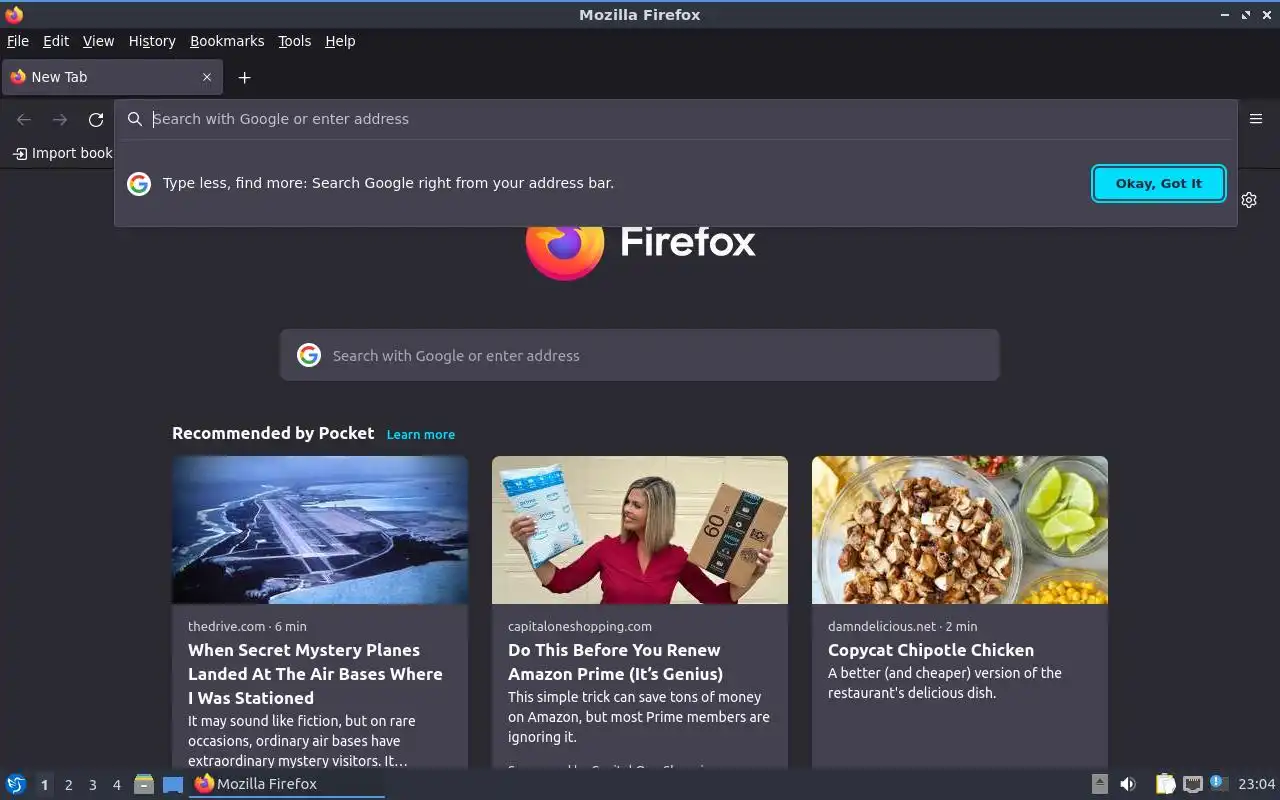Focus the address bar search field
This screenshot has height=800, width=1280.
point(675,119)
